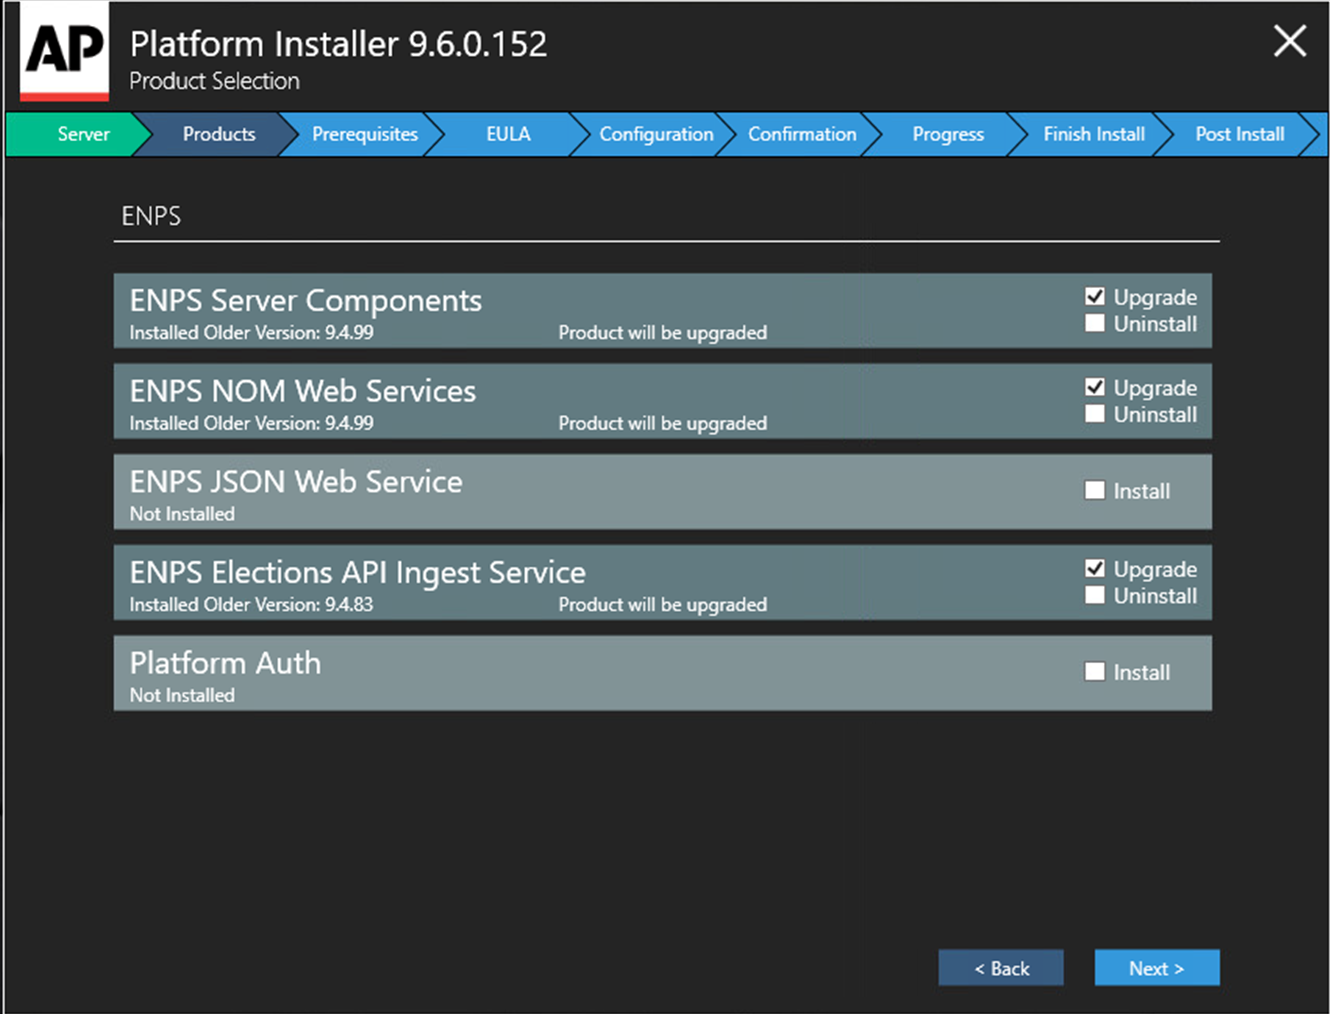Viewport: 1330px width, 1014px height.
Task: Jump to the EULA step
Action: pos(508,134)
